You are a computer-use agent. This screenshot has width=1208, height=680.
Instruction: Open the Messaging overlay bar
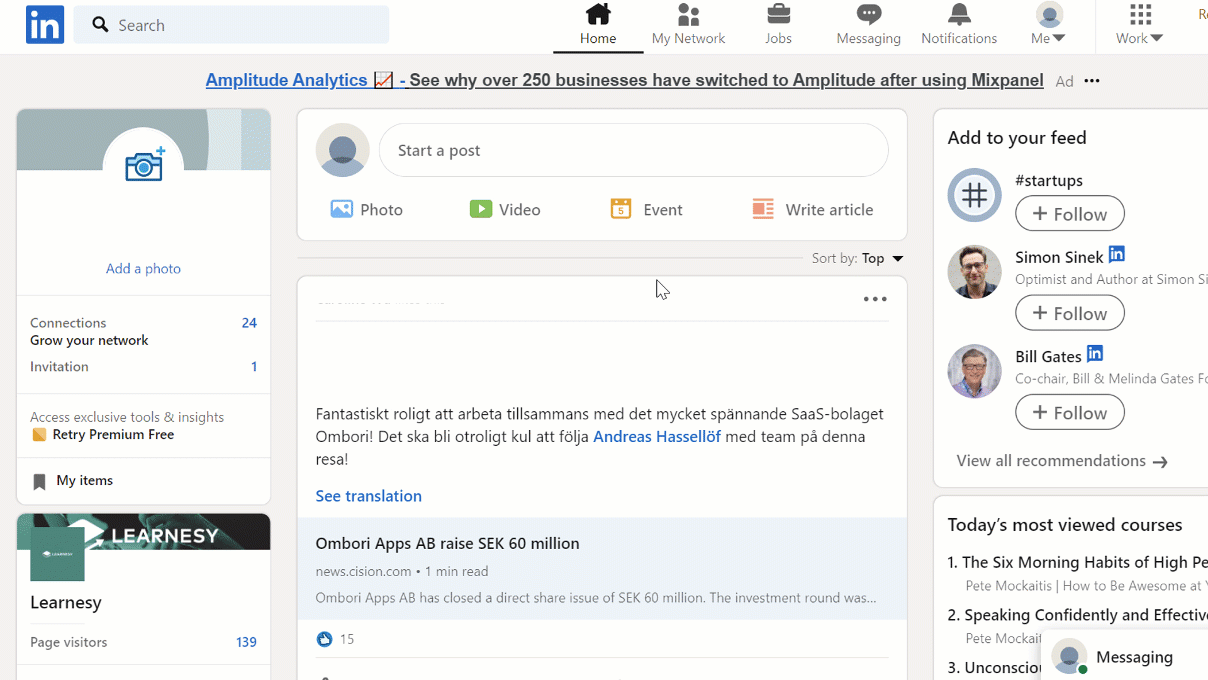(1124, 656)
